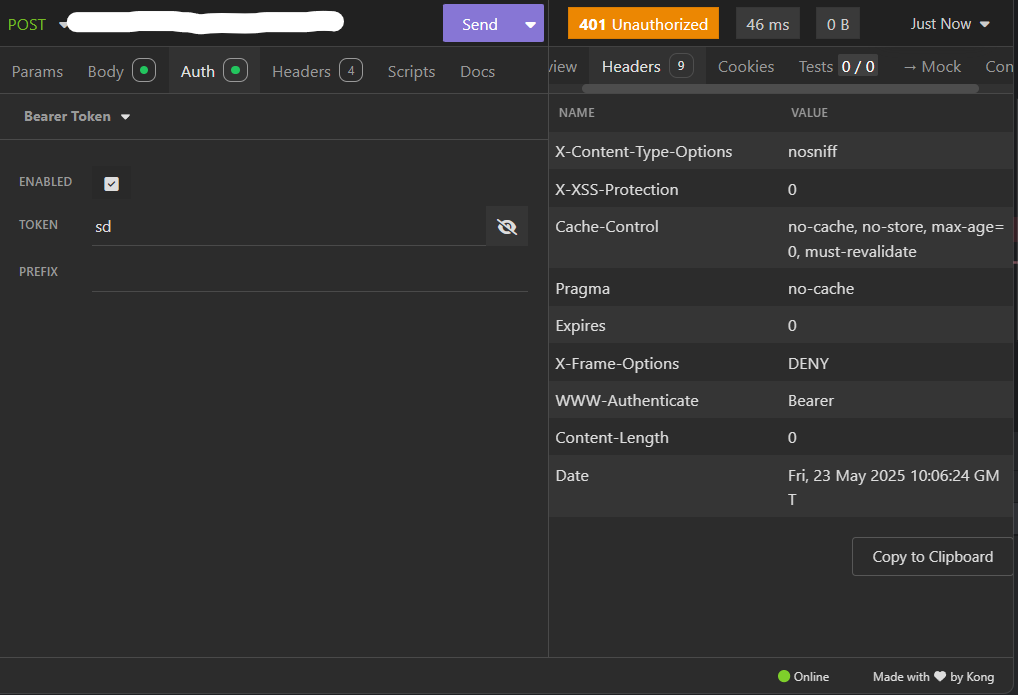This screenshot has width=1018, height=695.
Task: Click the Pragma header name
Action: point(582,288)
